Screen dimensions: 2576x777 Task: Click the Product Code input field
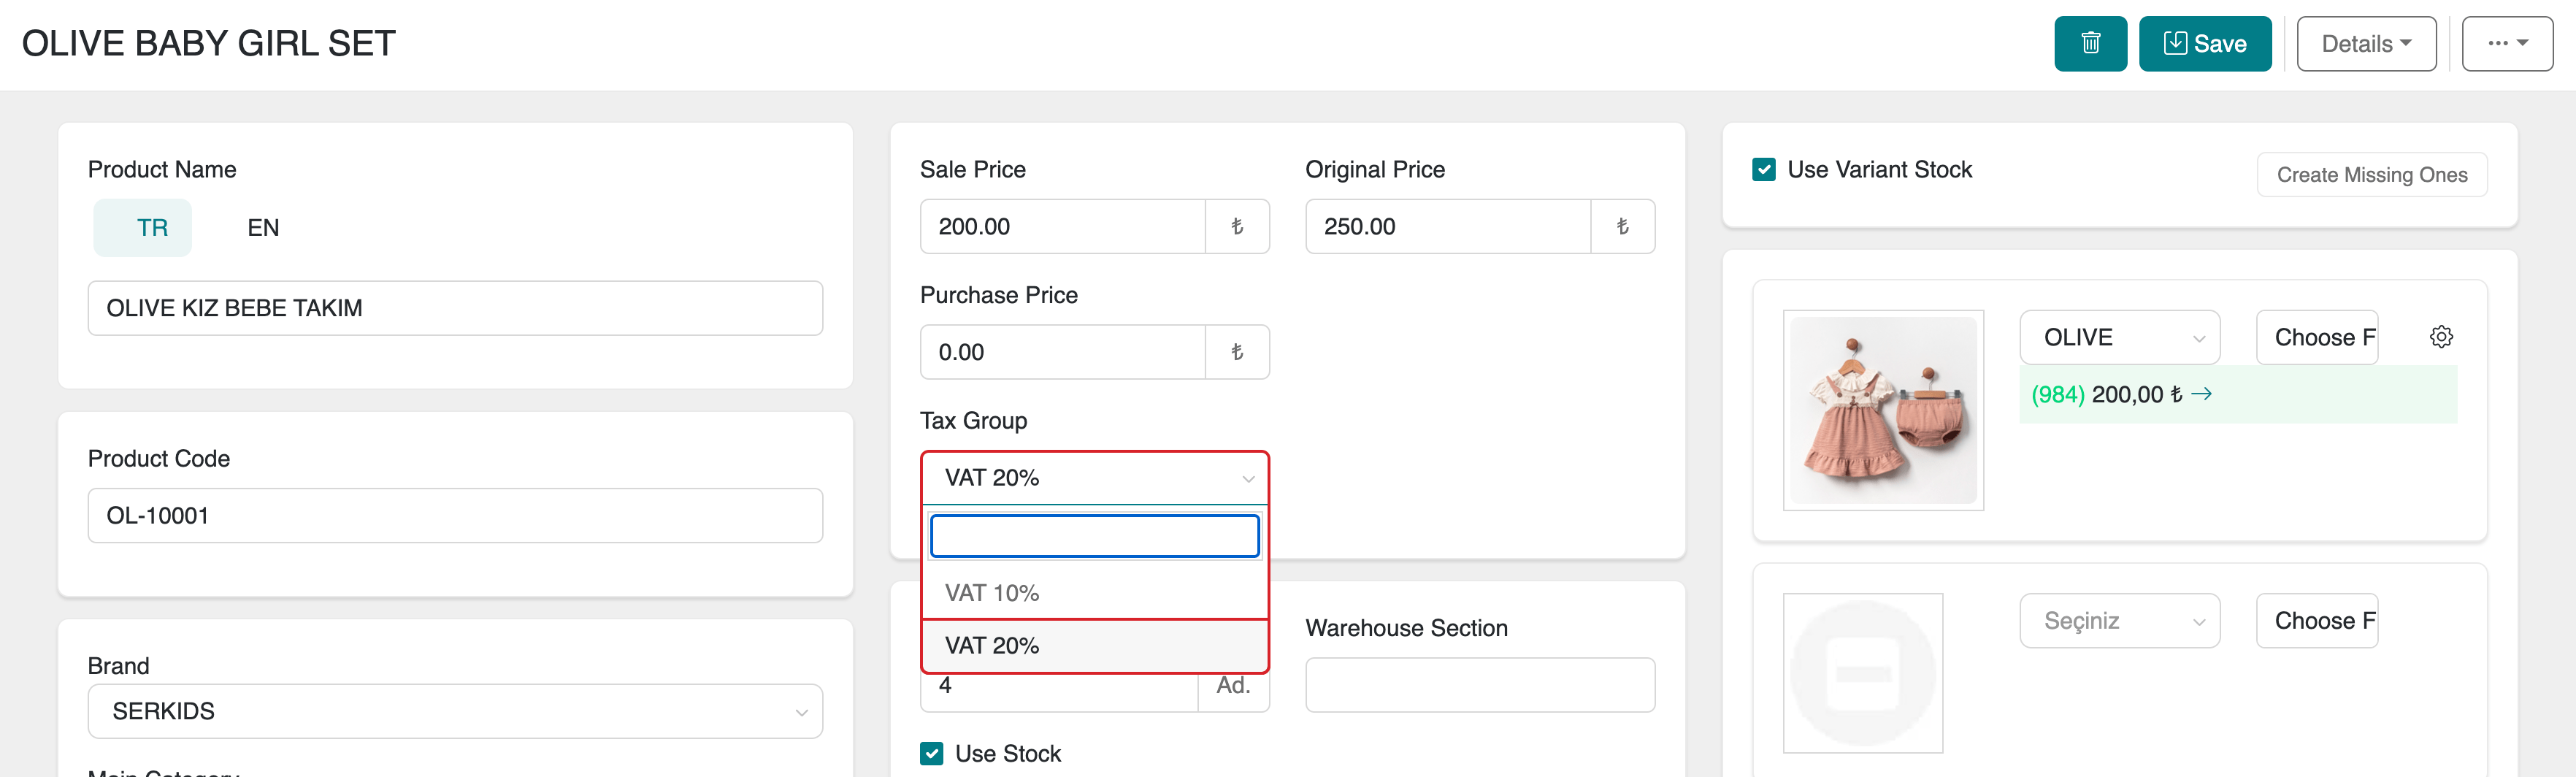(455, 516)
